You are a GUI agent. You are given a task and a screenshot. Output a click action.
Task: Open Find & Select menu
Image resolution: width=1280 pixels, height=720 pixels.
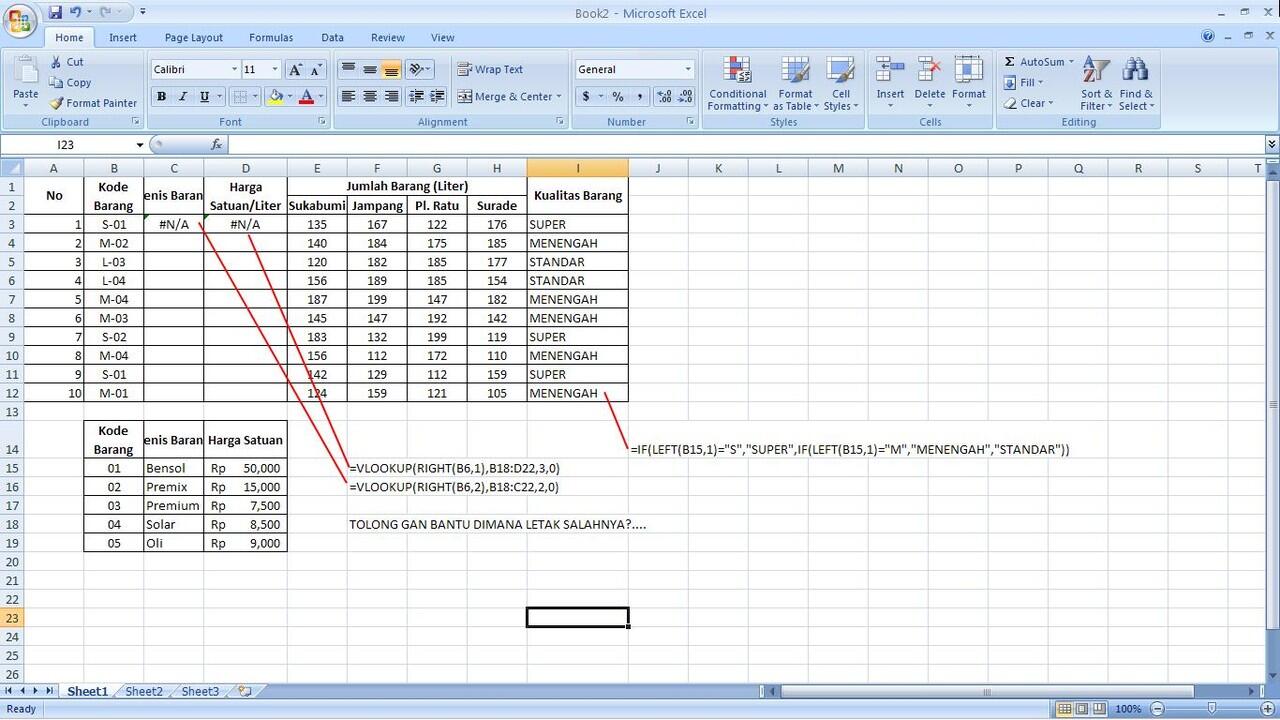click(1135, 84)
